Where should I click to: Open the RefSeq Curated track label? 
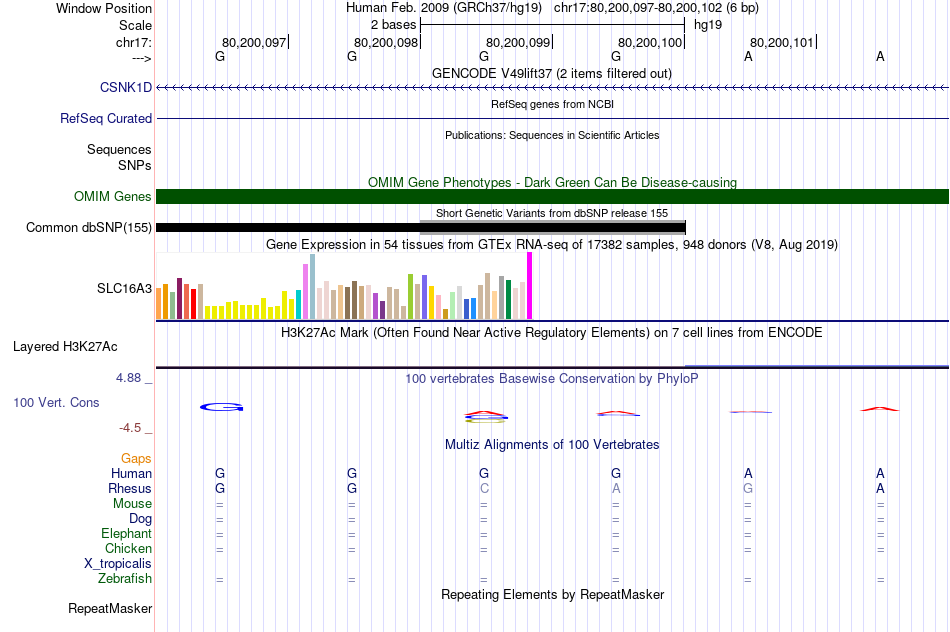[x=105, y=118]
